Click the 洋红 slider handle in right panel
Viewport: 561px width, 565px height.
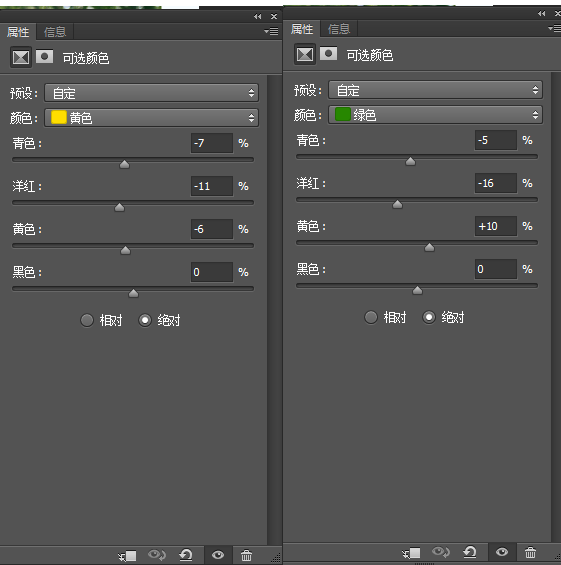click(x=397, y=205)
